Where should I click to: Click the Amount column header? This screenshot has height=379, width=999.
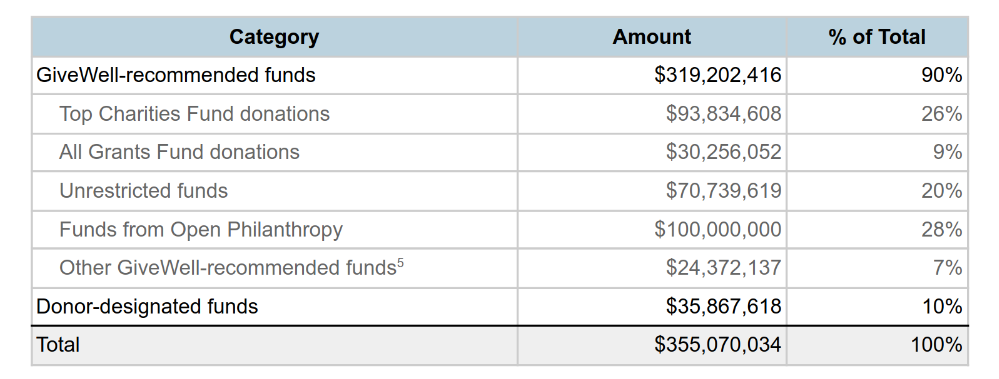[x=652, y=37]
